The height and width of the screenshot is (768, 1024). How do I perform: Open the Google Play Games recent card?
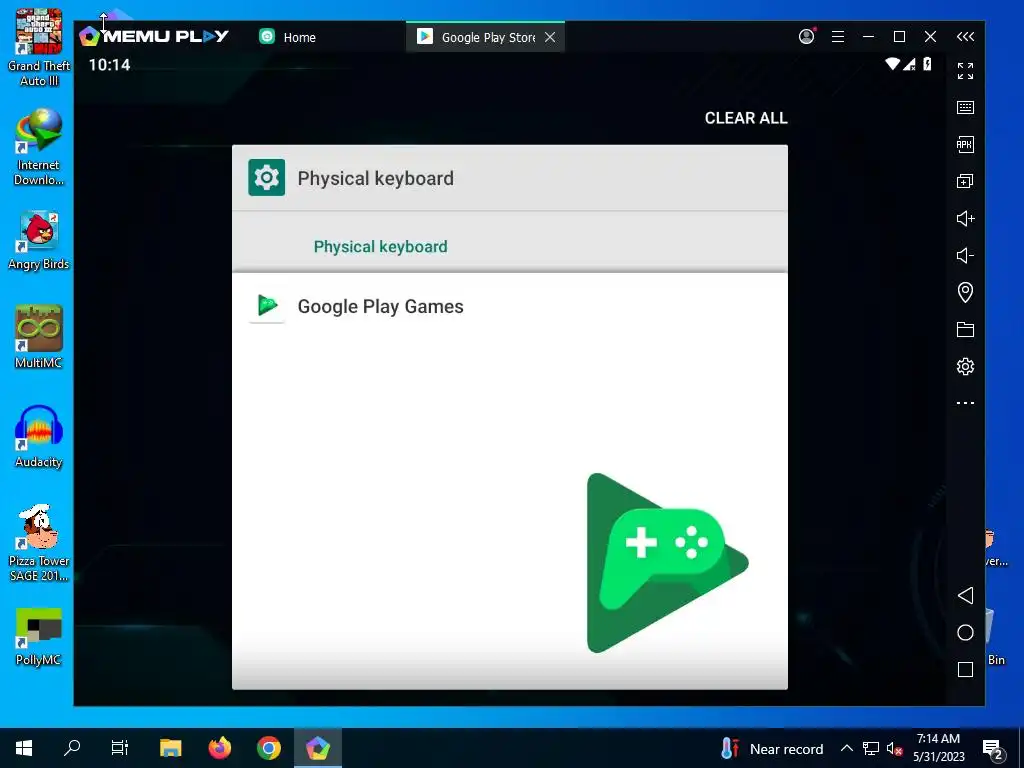[509, 481]
